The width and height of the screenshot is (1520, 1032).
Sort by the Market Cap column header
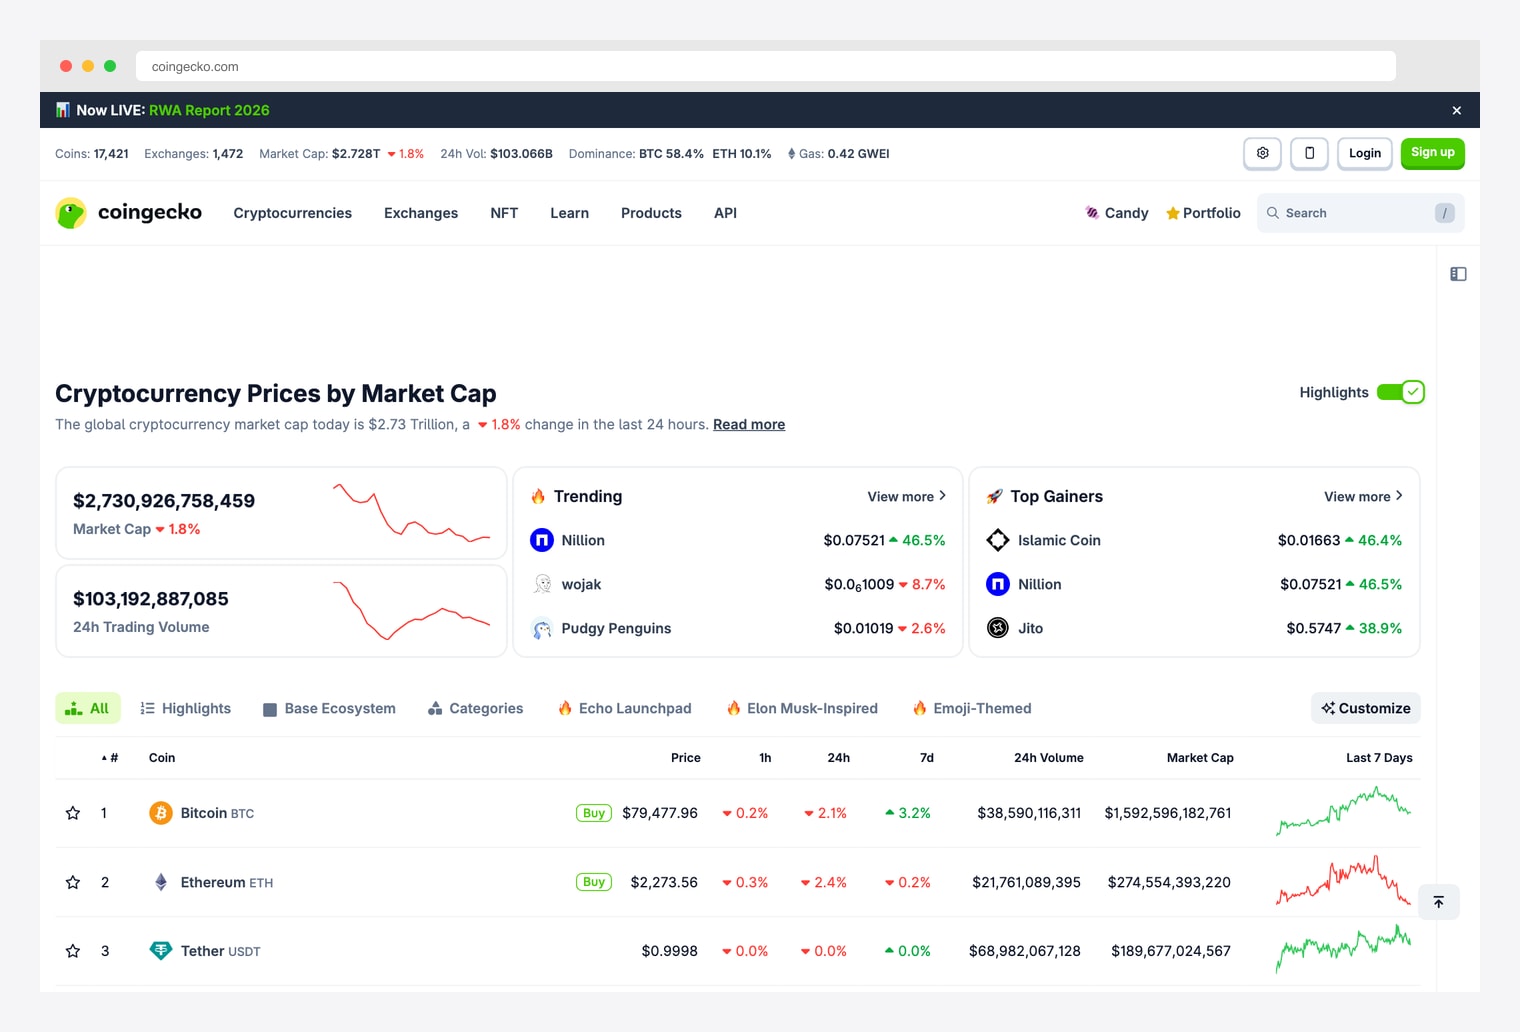(1200, 758)
